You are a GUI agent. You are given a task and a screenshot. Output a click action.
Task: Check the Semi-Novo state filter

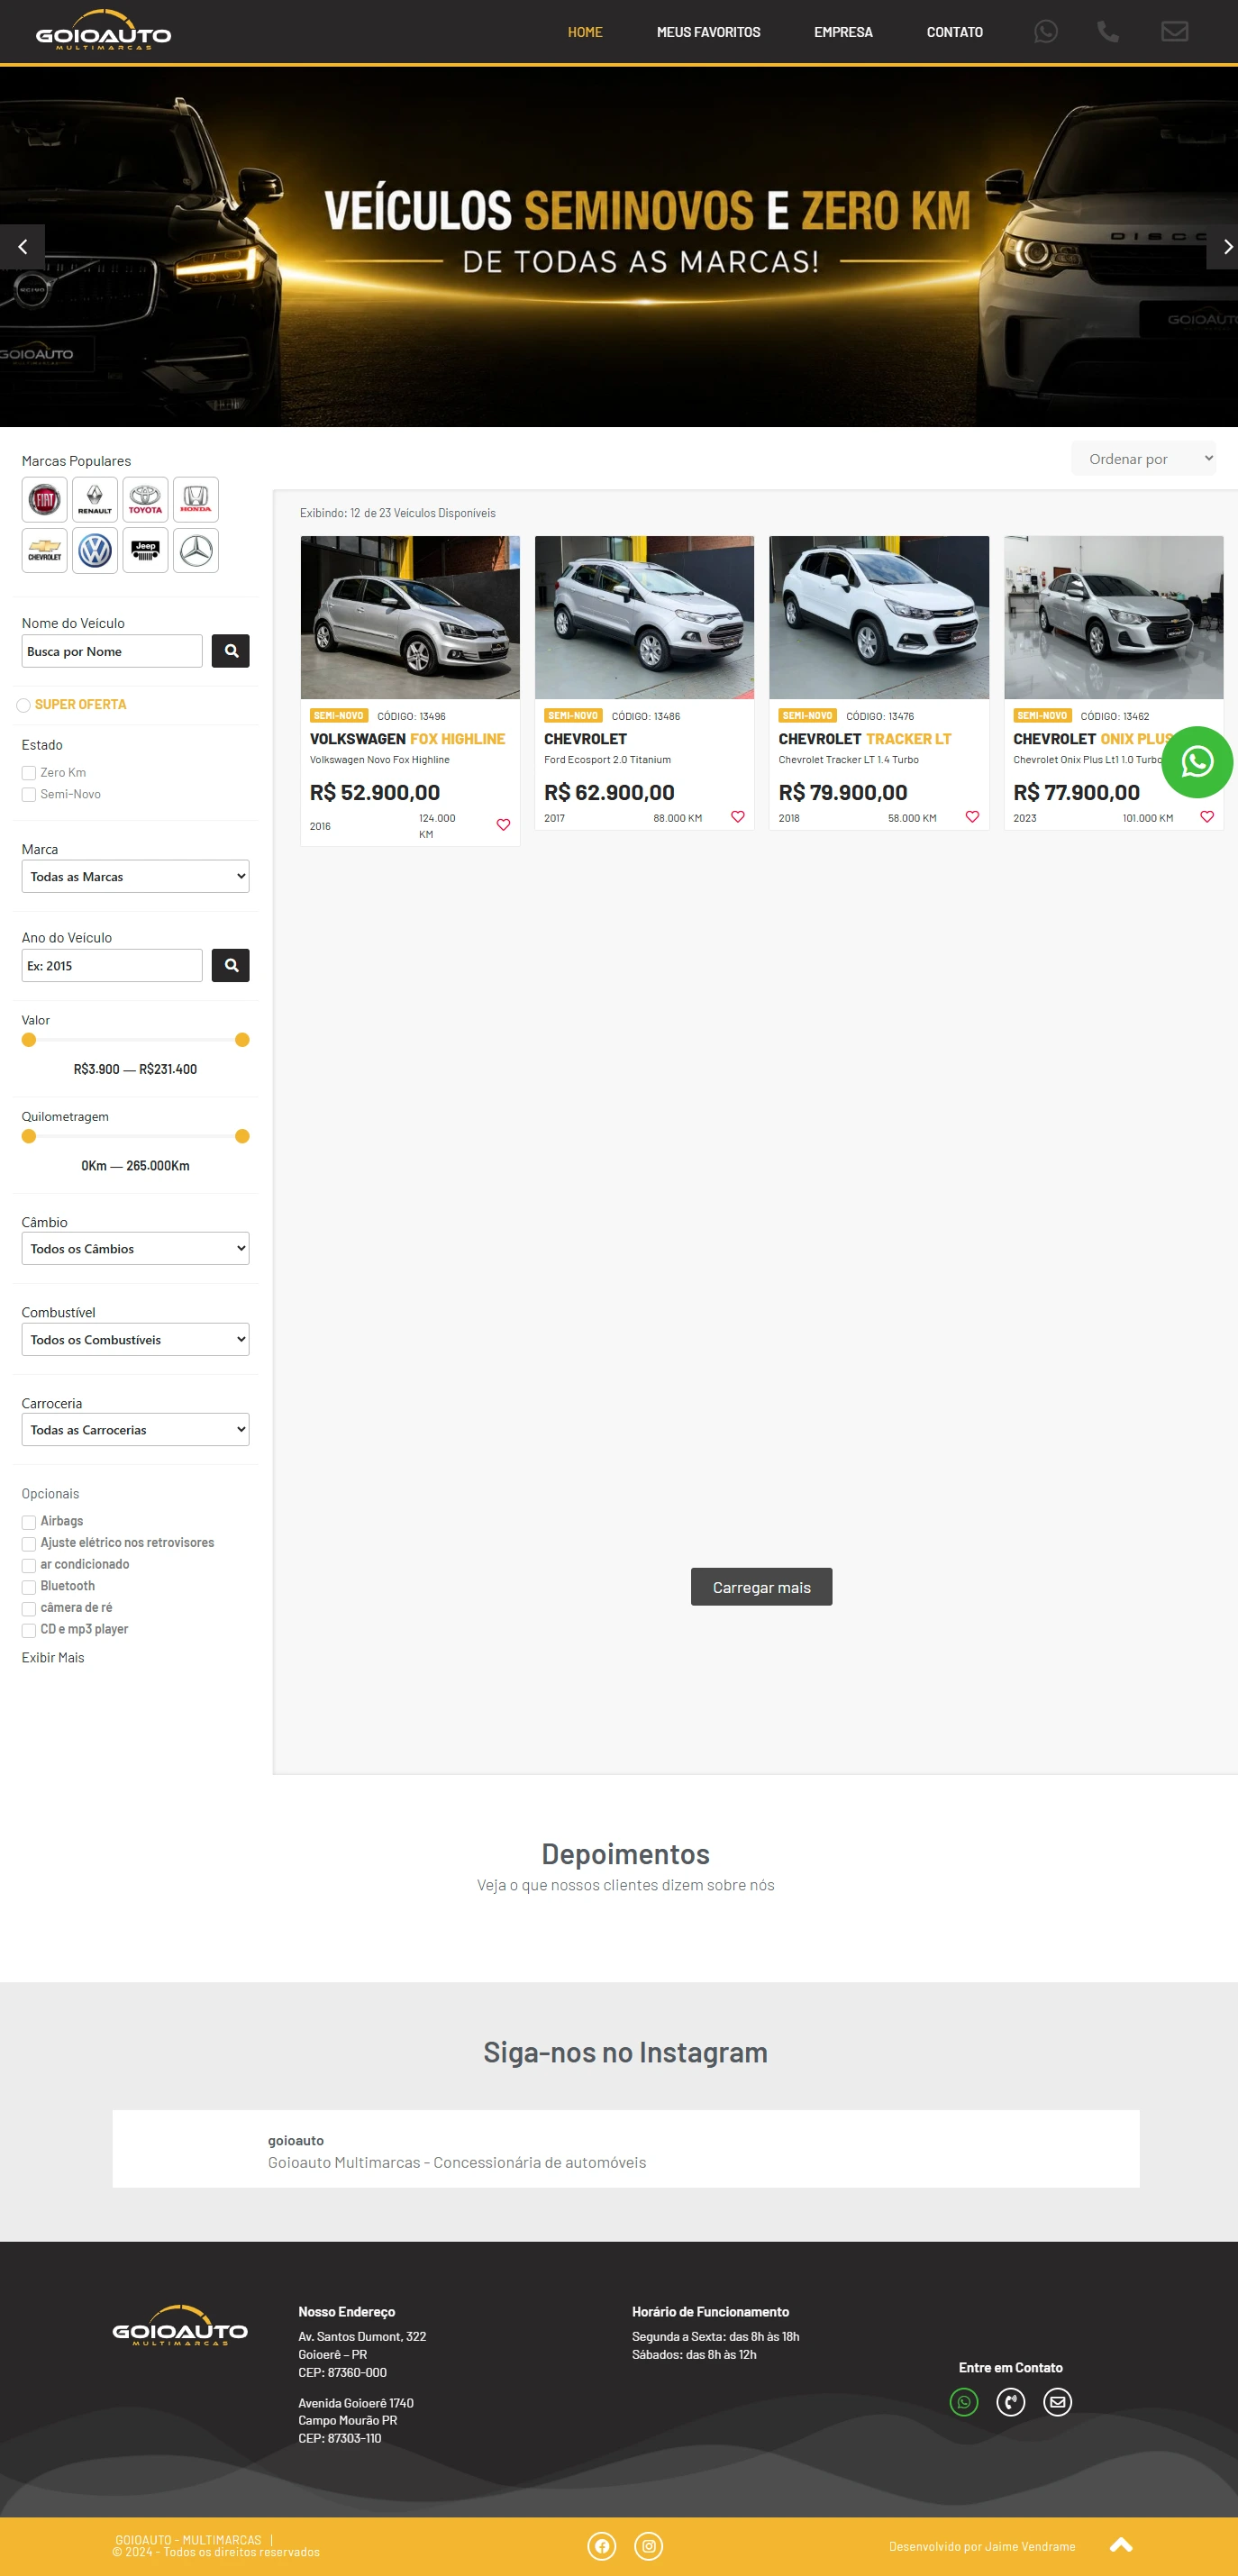[29, 795]
